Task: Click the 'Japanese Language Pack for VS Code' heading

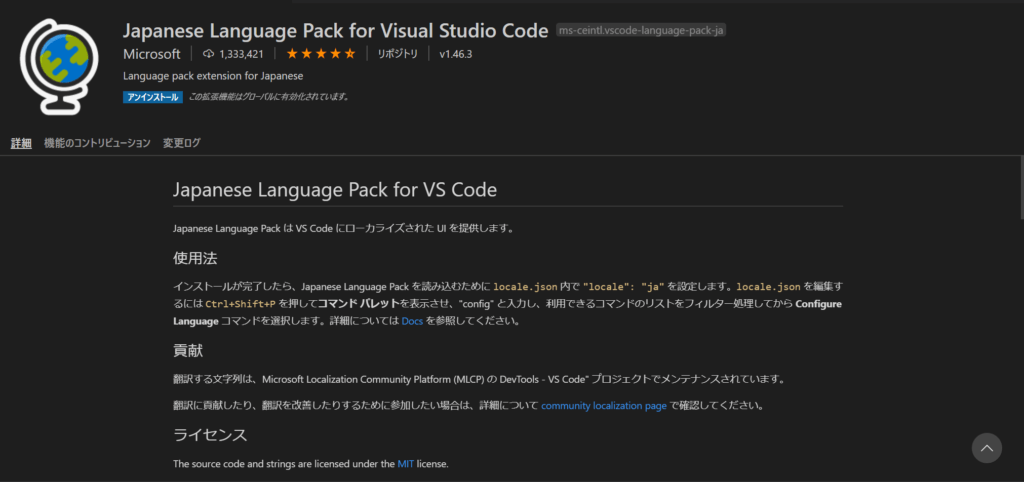Action: click(x=335, y=190)
